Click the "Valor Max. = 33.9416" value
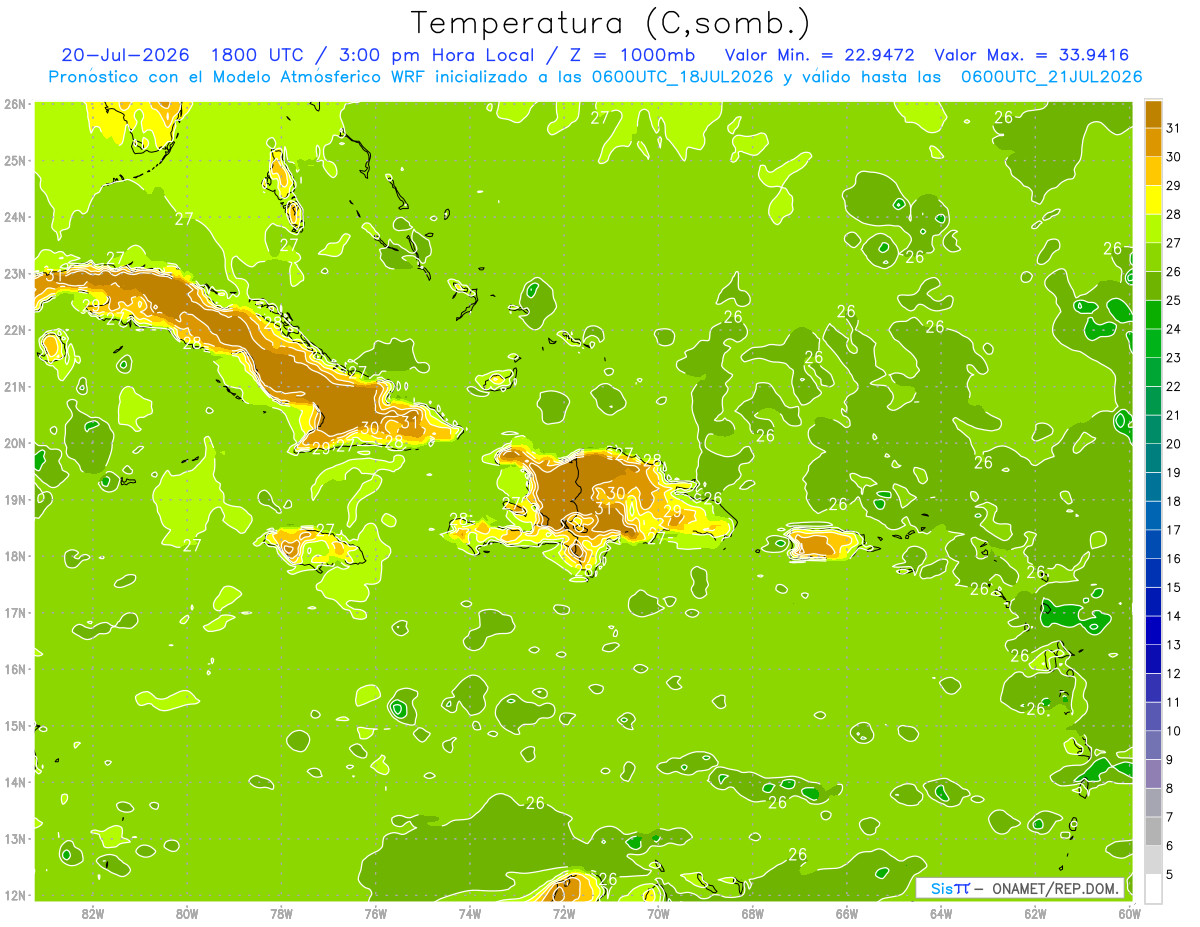1200x927 pixels. coord(1032,55)
